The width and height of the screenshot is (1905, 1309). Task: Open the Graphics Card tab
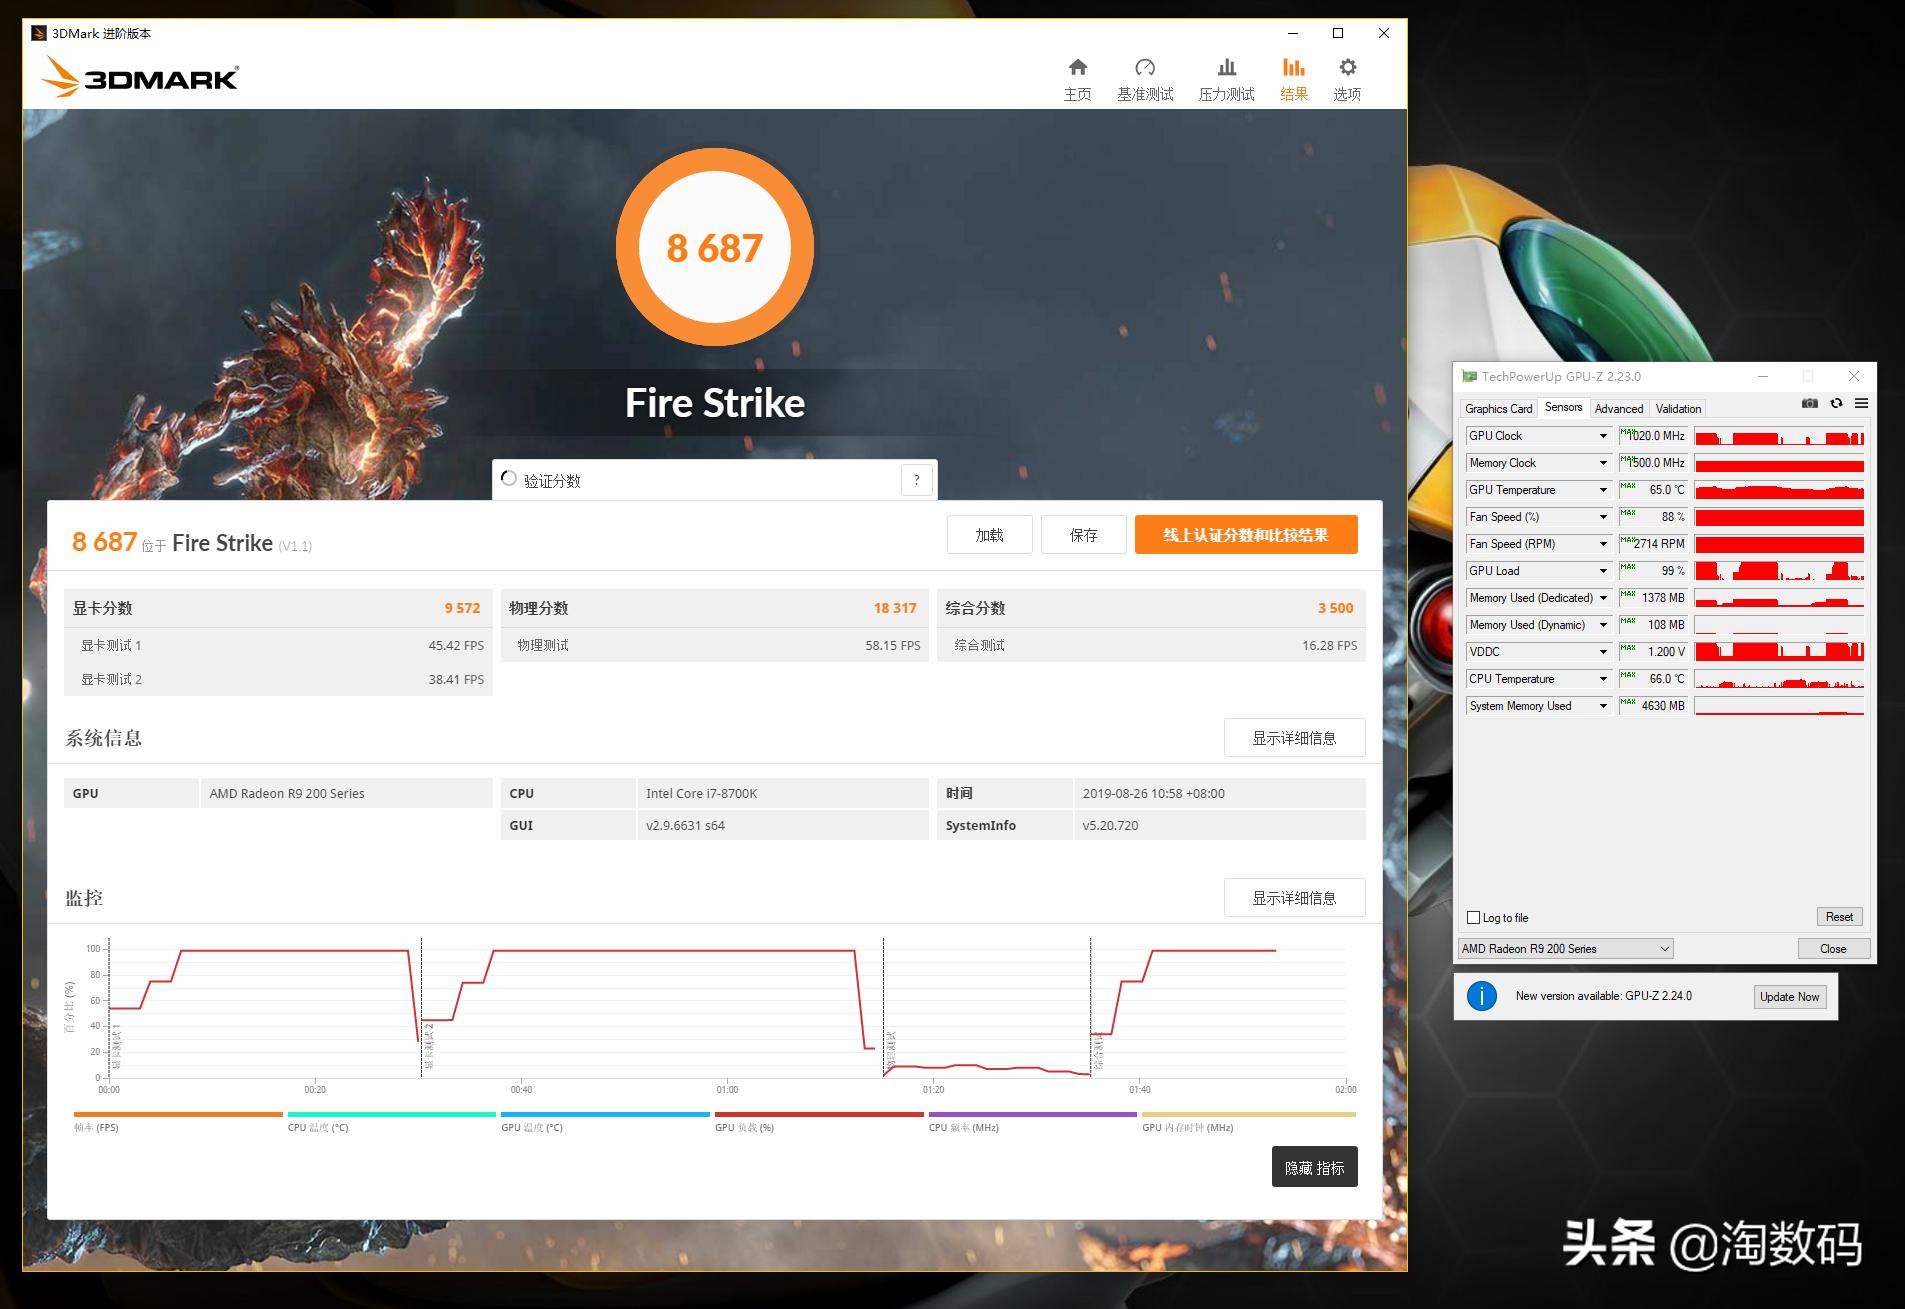[x=1498, y=408]
